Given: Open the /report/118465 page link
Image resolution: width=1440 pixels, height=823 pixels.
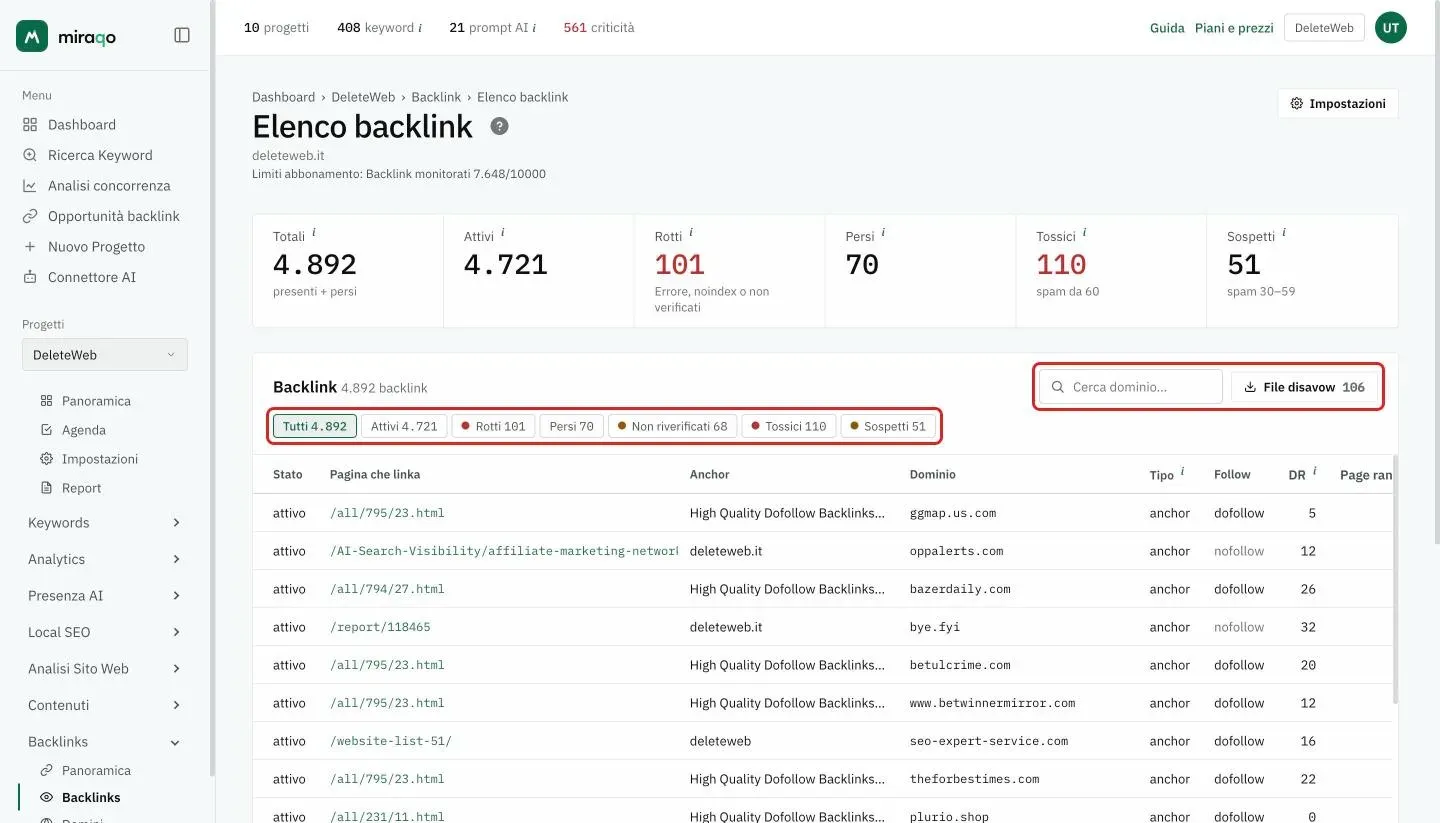Looking at the screenshot, I should coord(380,627).
